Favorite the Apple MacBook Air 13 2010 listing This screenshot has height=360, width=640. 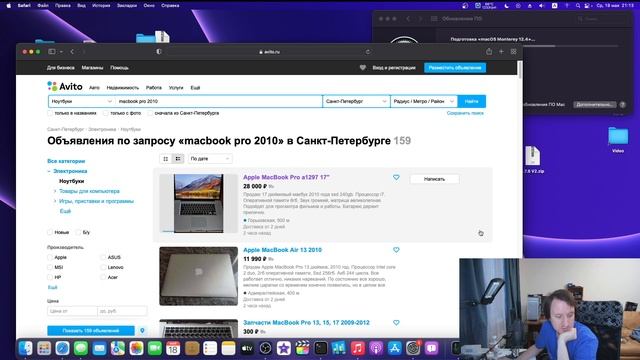pyautogui.click(x=396, y=250)
